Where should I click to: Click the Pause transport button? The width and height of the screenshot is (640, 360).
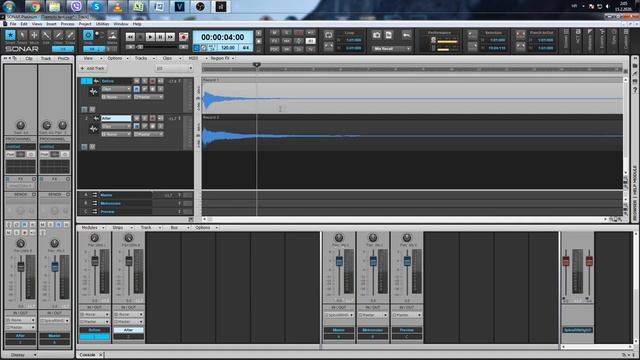coord(160,37)
